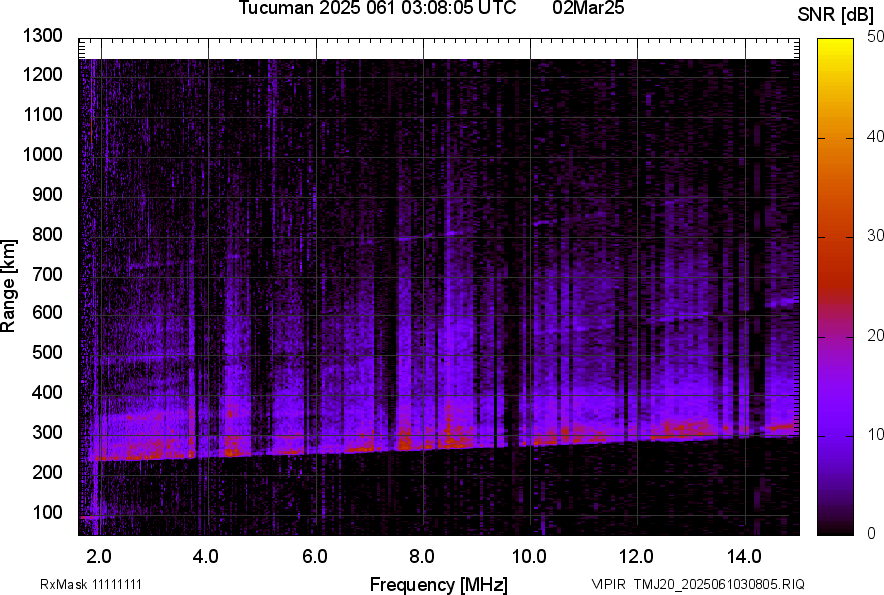The width and height of the screenshot is (884, 595).
Task: Click the 8.0 frequency tick label
Action: 422,556
